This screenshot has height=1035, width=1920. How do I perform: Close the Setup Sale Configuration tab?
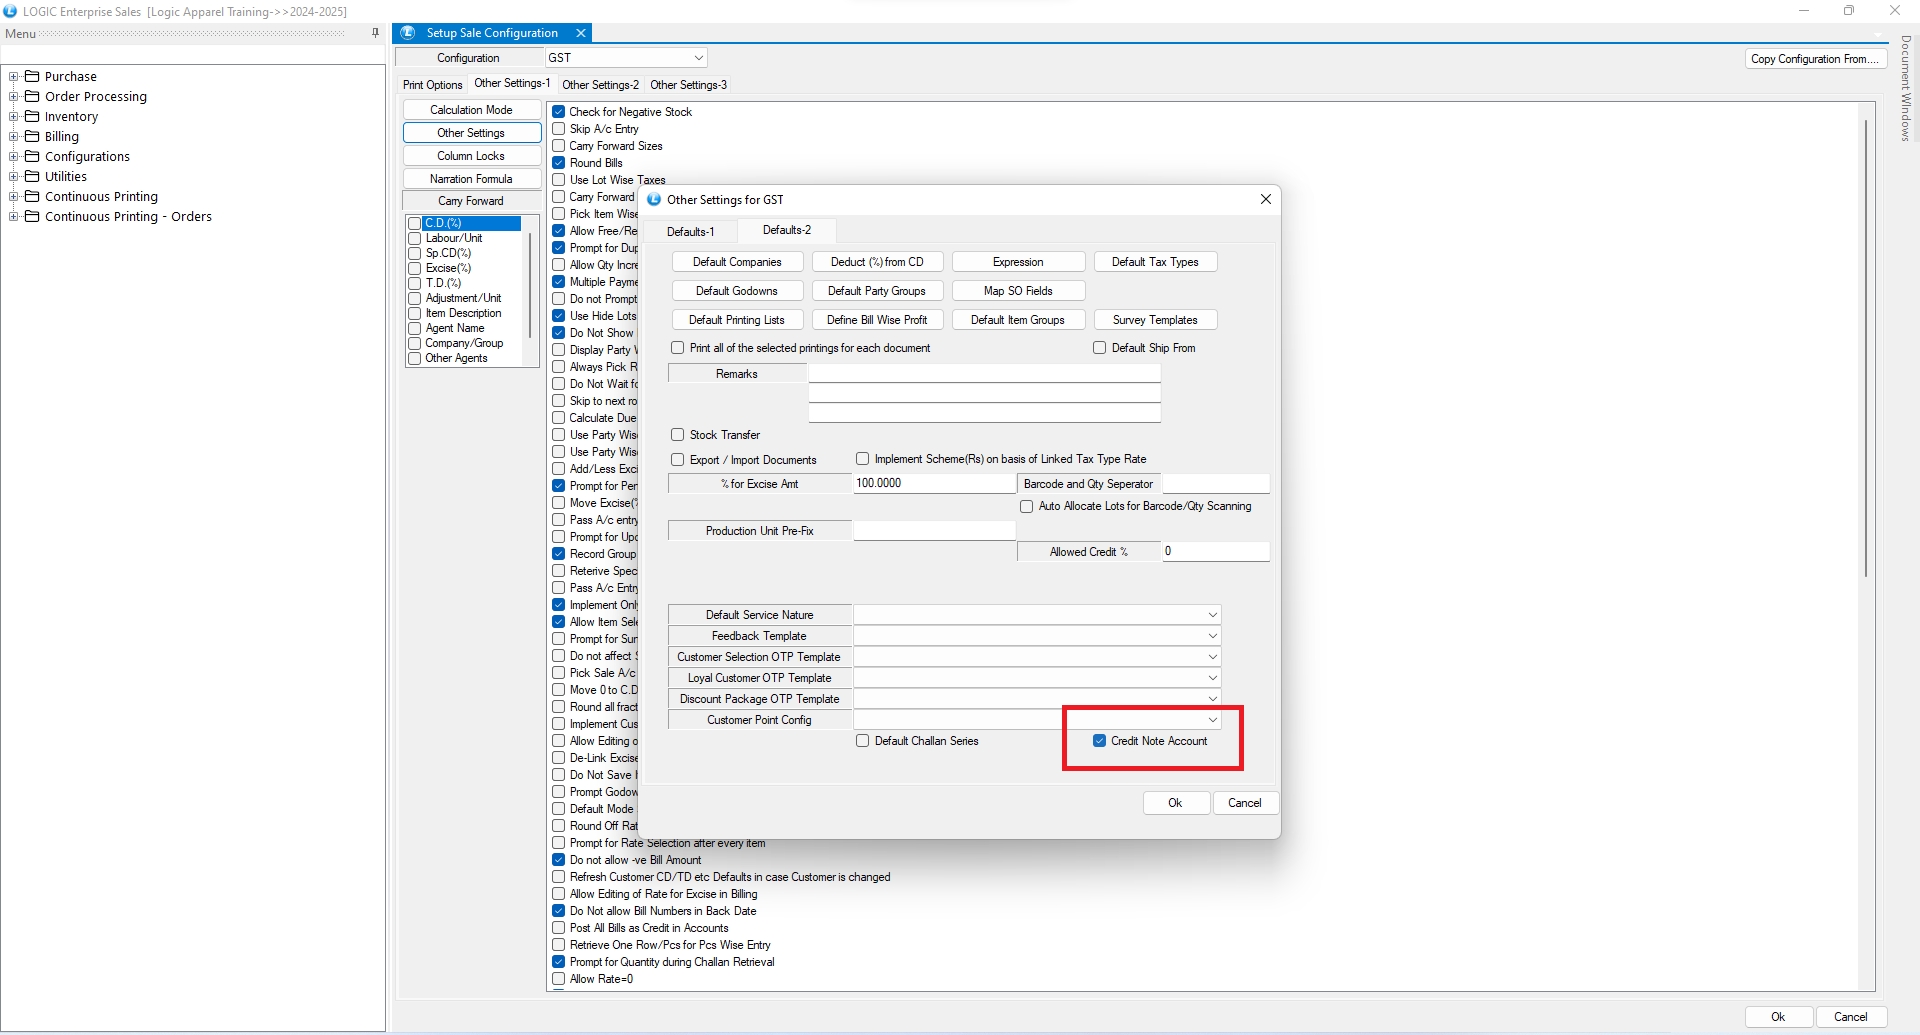[580, 33]
